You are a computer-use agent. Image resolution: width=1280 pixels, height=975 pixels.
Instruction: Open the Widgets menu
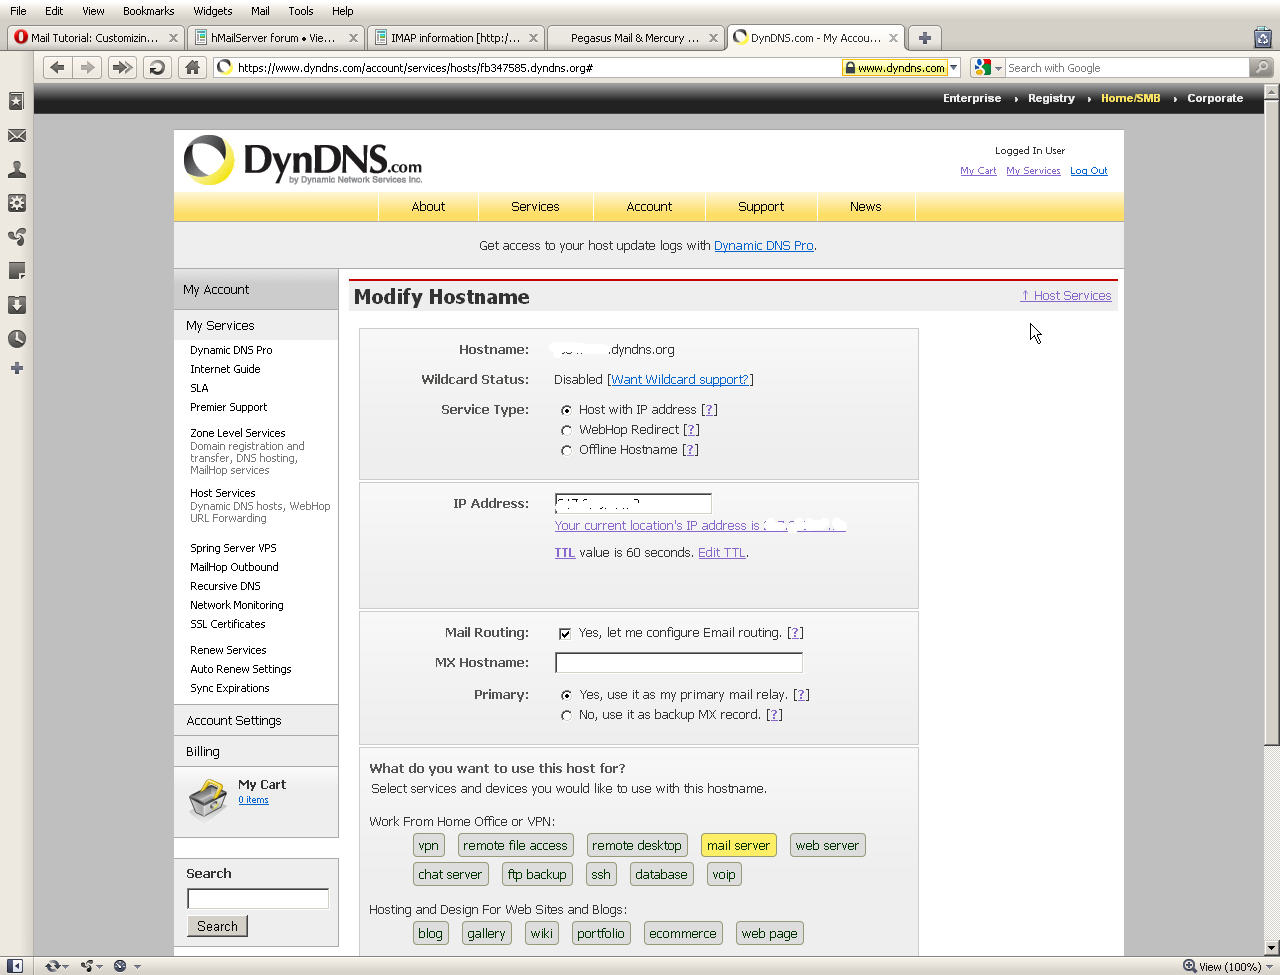pos(213,11)
